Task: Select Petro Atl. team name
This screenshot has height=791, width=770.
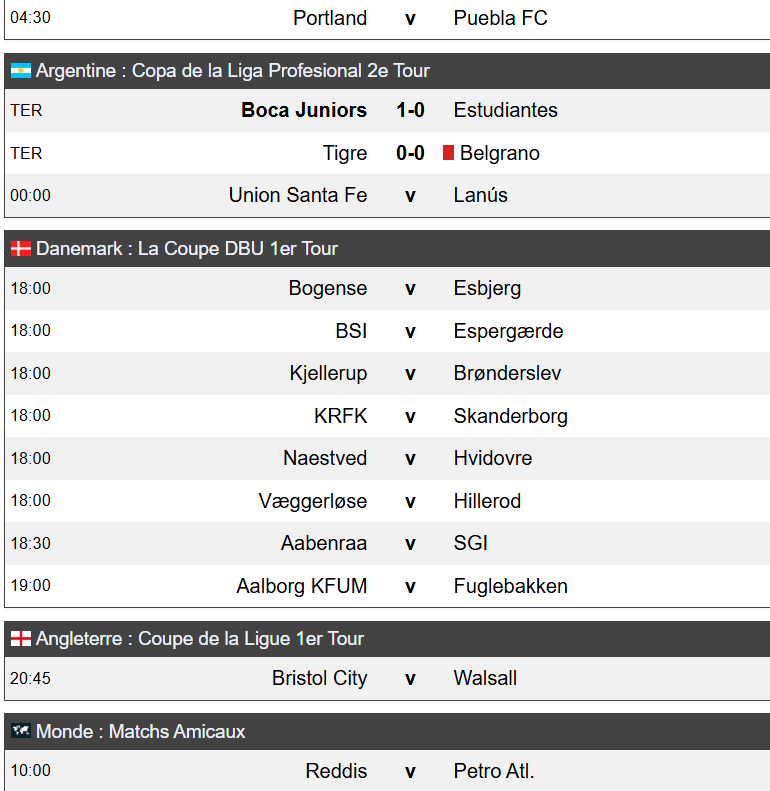Action: pos(493,771)
